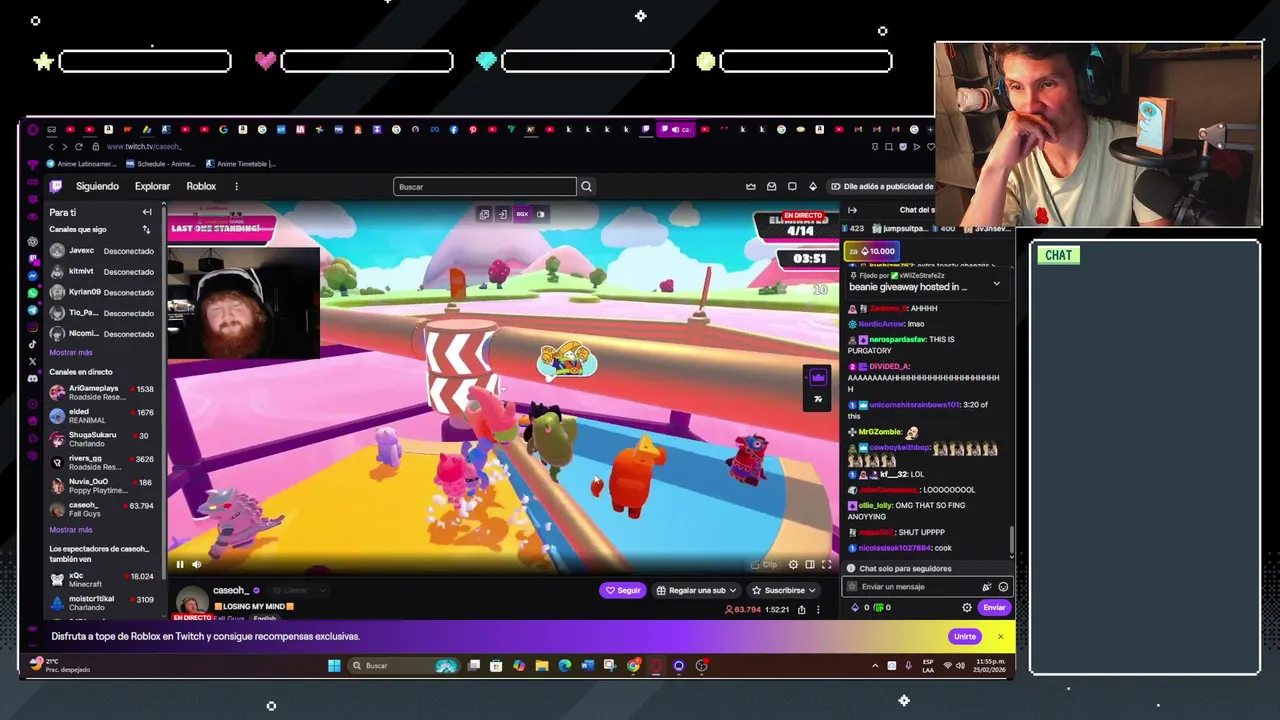The height and width of the screenshot is (720, 1280).
Task: Click Mostrar más under live channels
Action: pos(70,530)
